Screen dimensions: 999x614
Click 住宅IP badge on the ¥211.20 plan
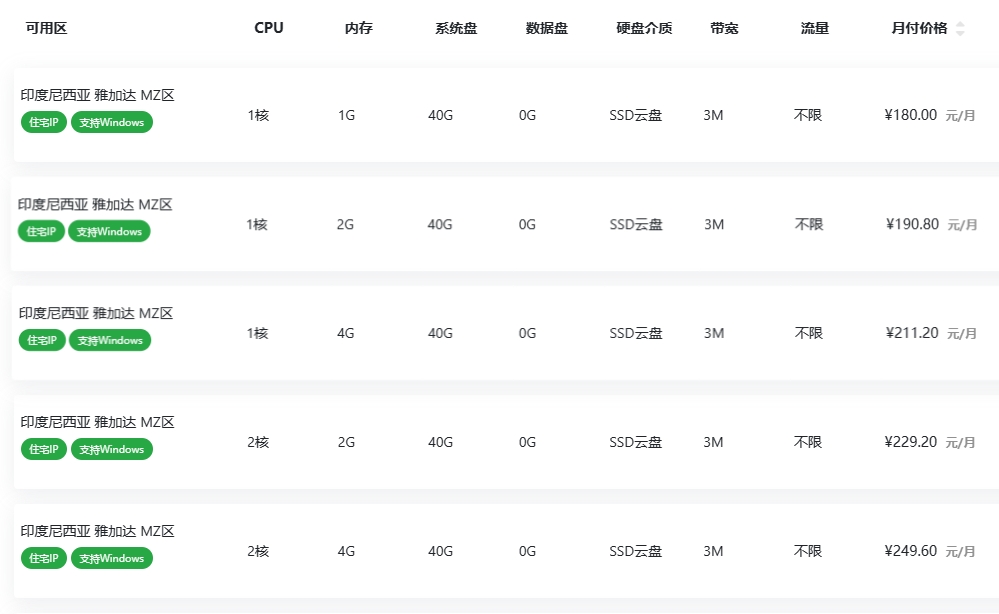coord(42,340)
